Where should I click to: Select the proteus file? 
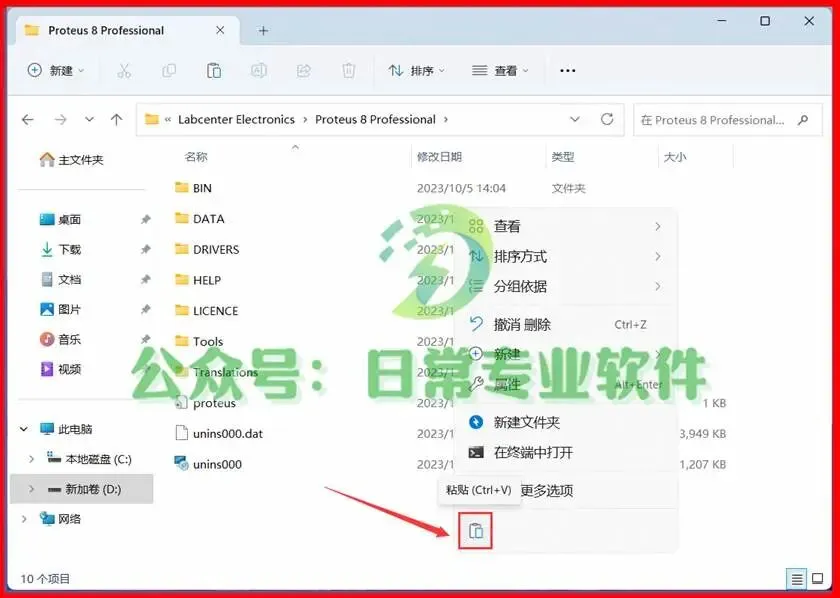coord(205,402)
